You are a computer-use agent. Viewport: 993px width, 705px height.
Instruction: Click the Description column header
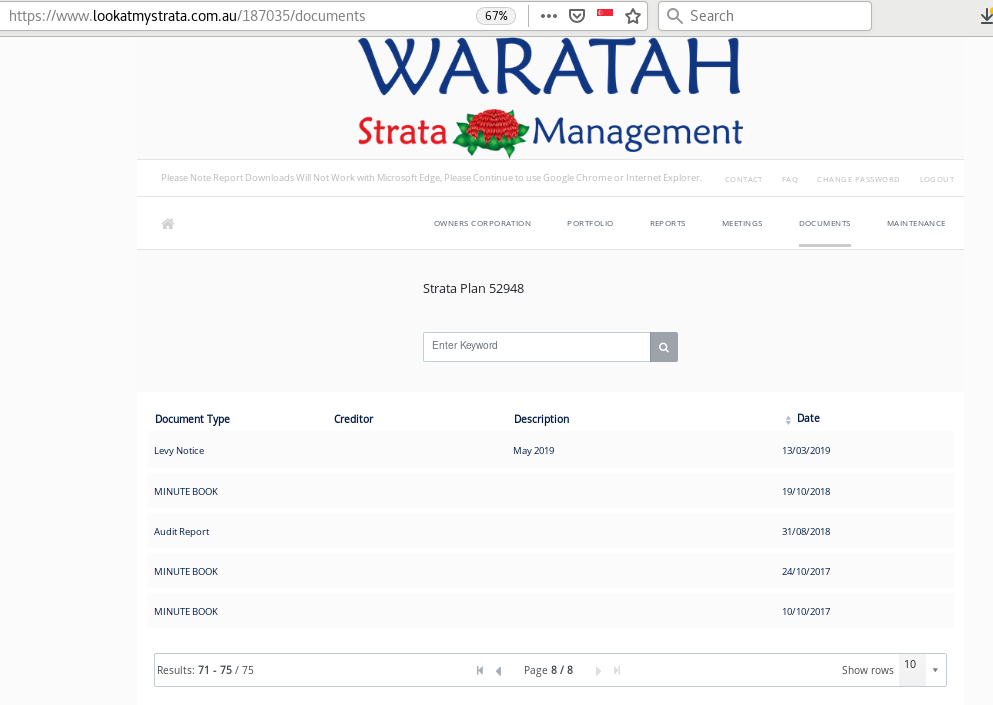click(541, 419)
